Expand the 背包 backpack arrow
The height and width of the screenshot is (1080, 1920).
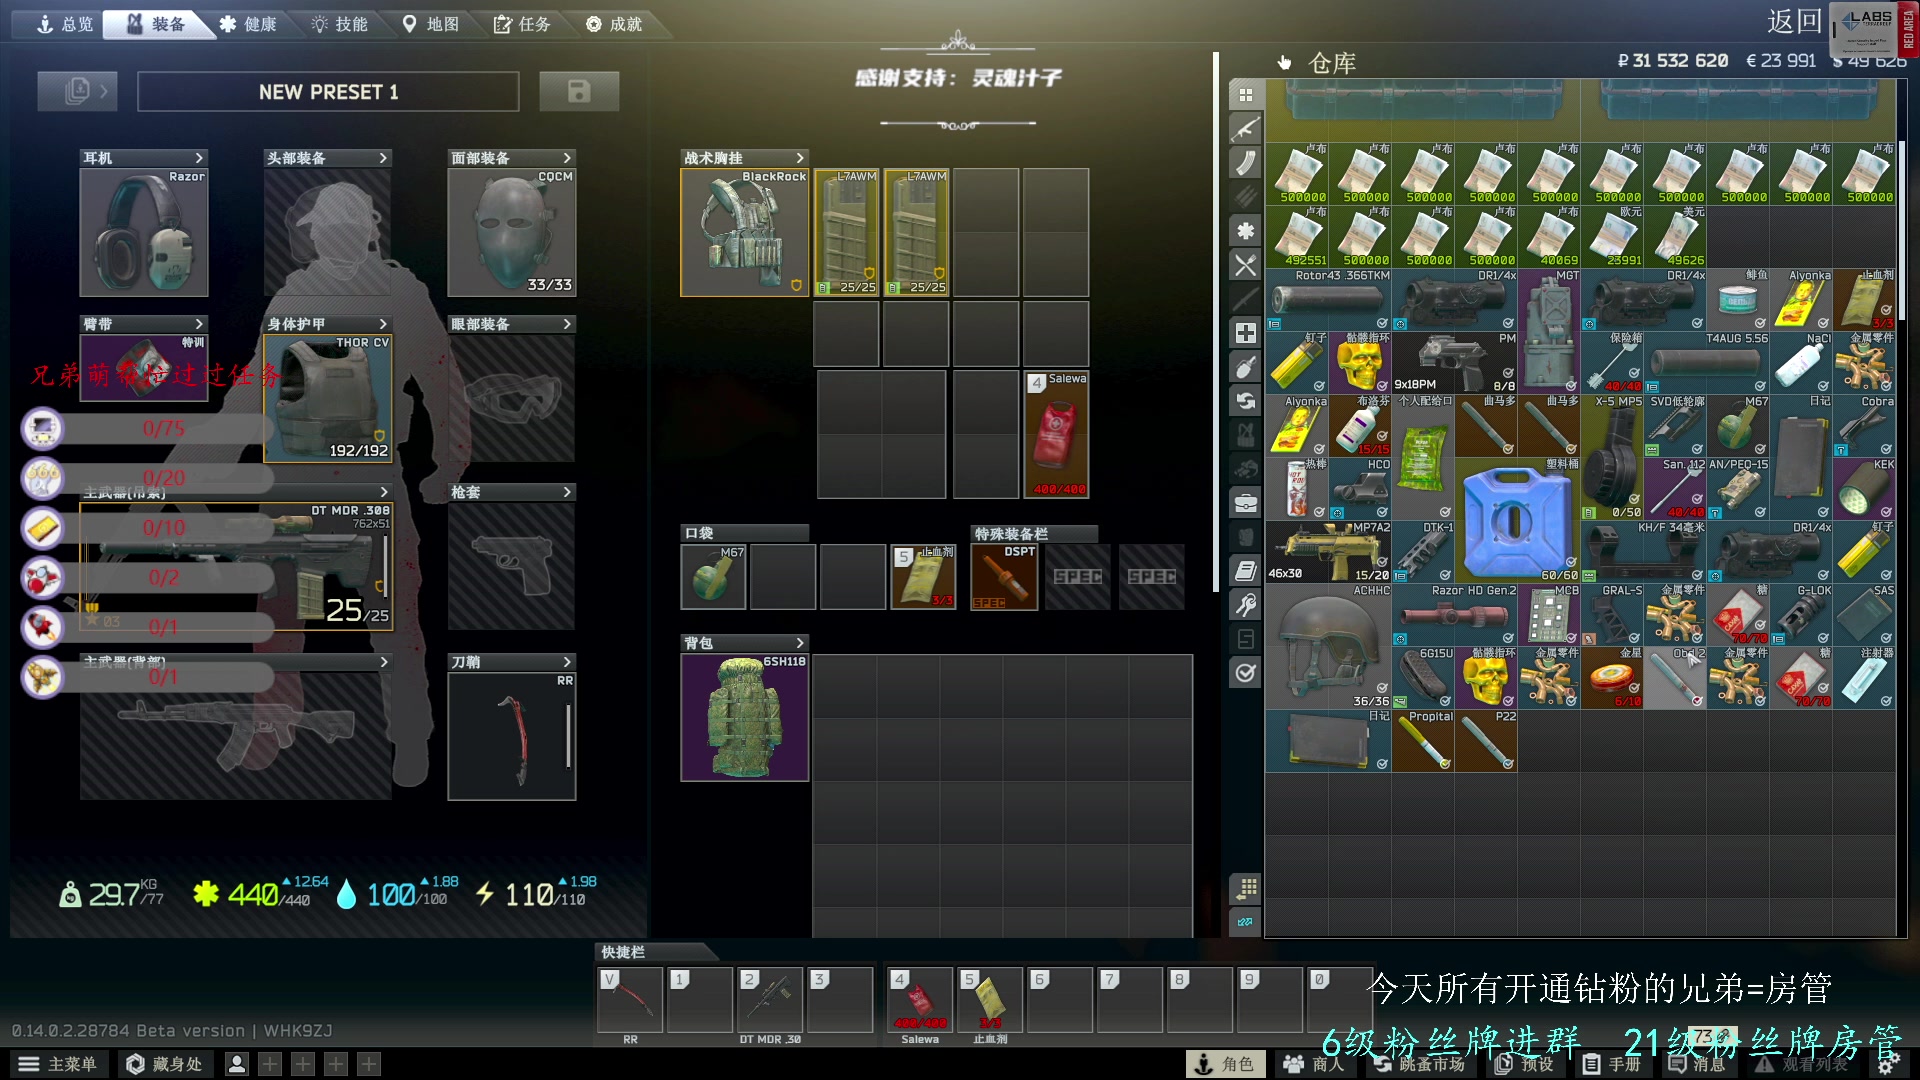click(x=800, y=643)
